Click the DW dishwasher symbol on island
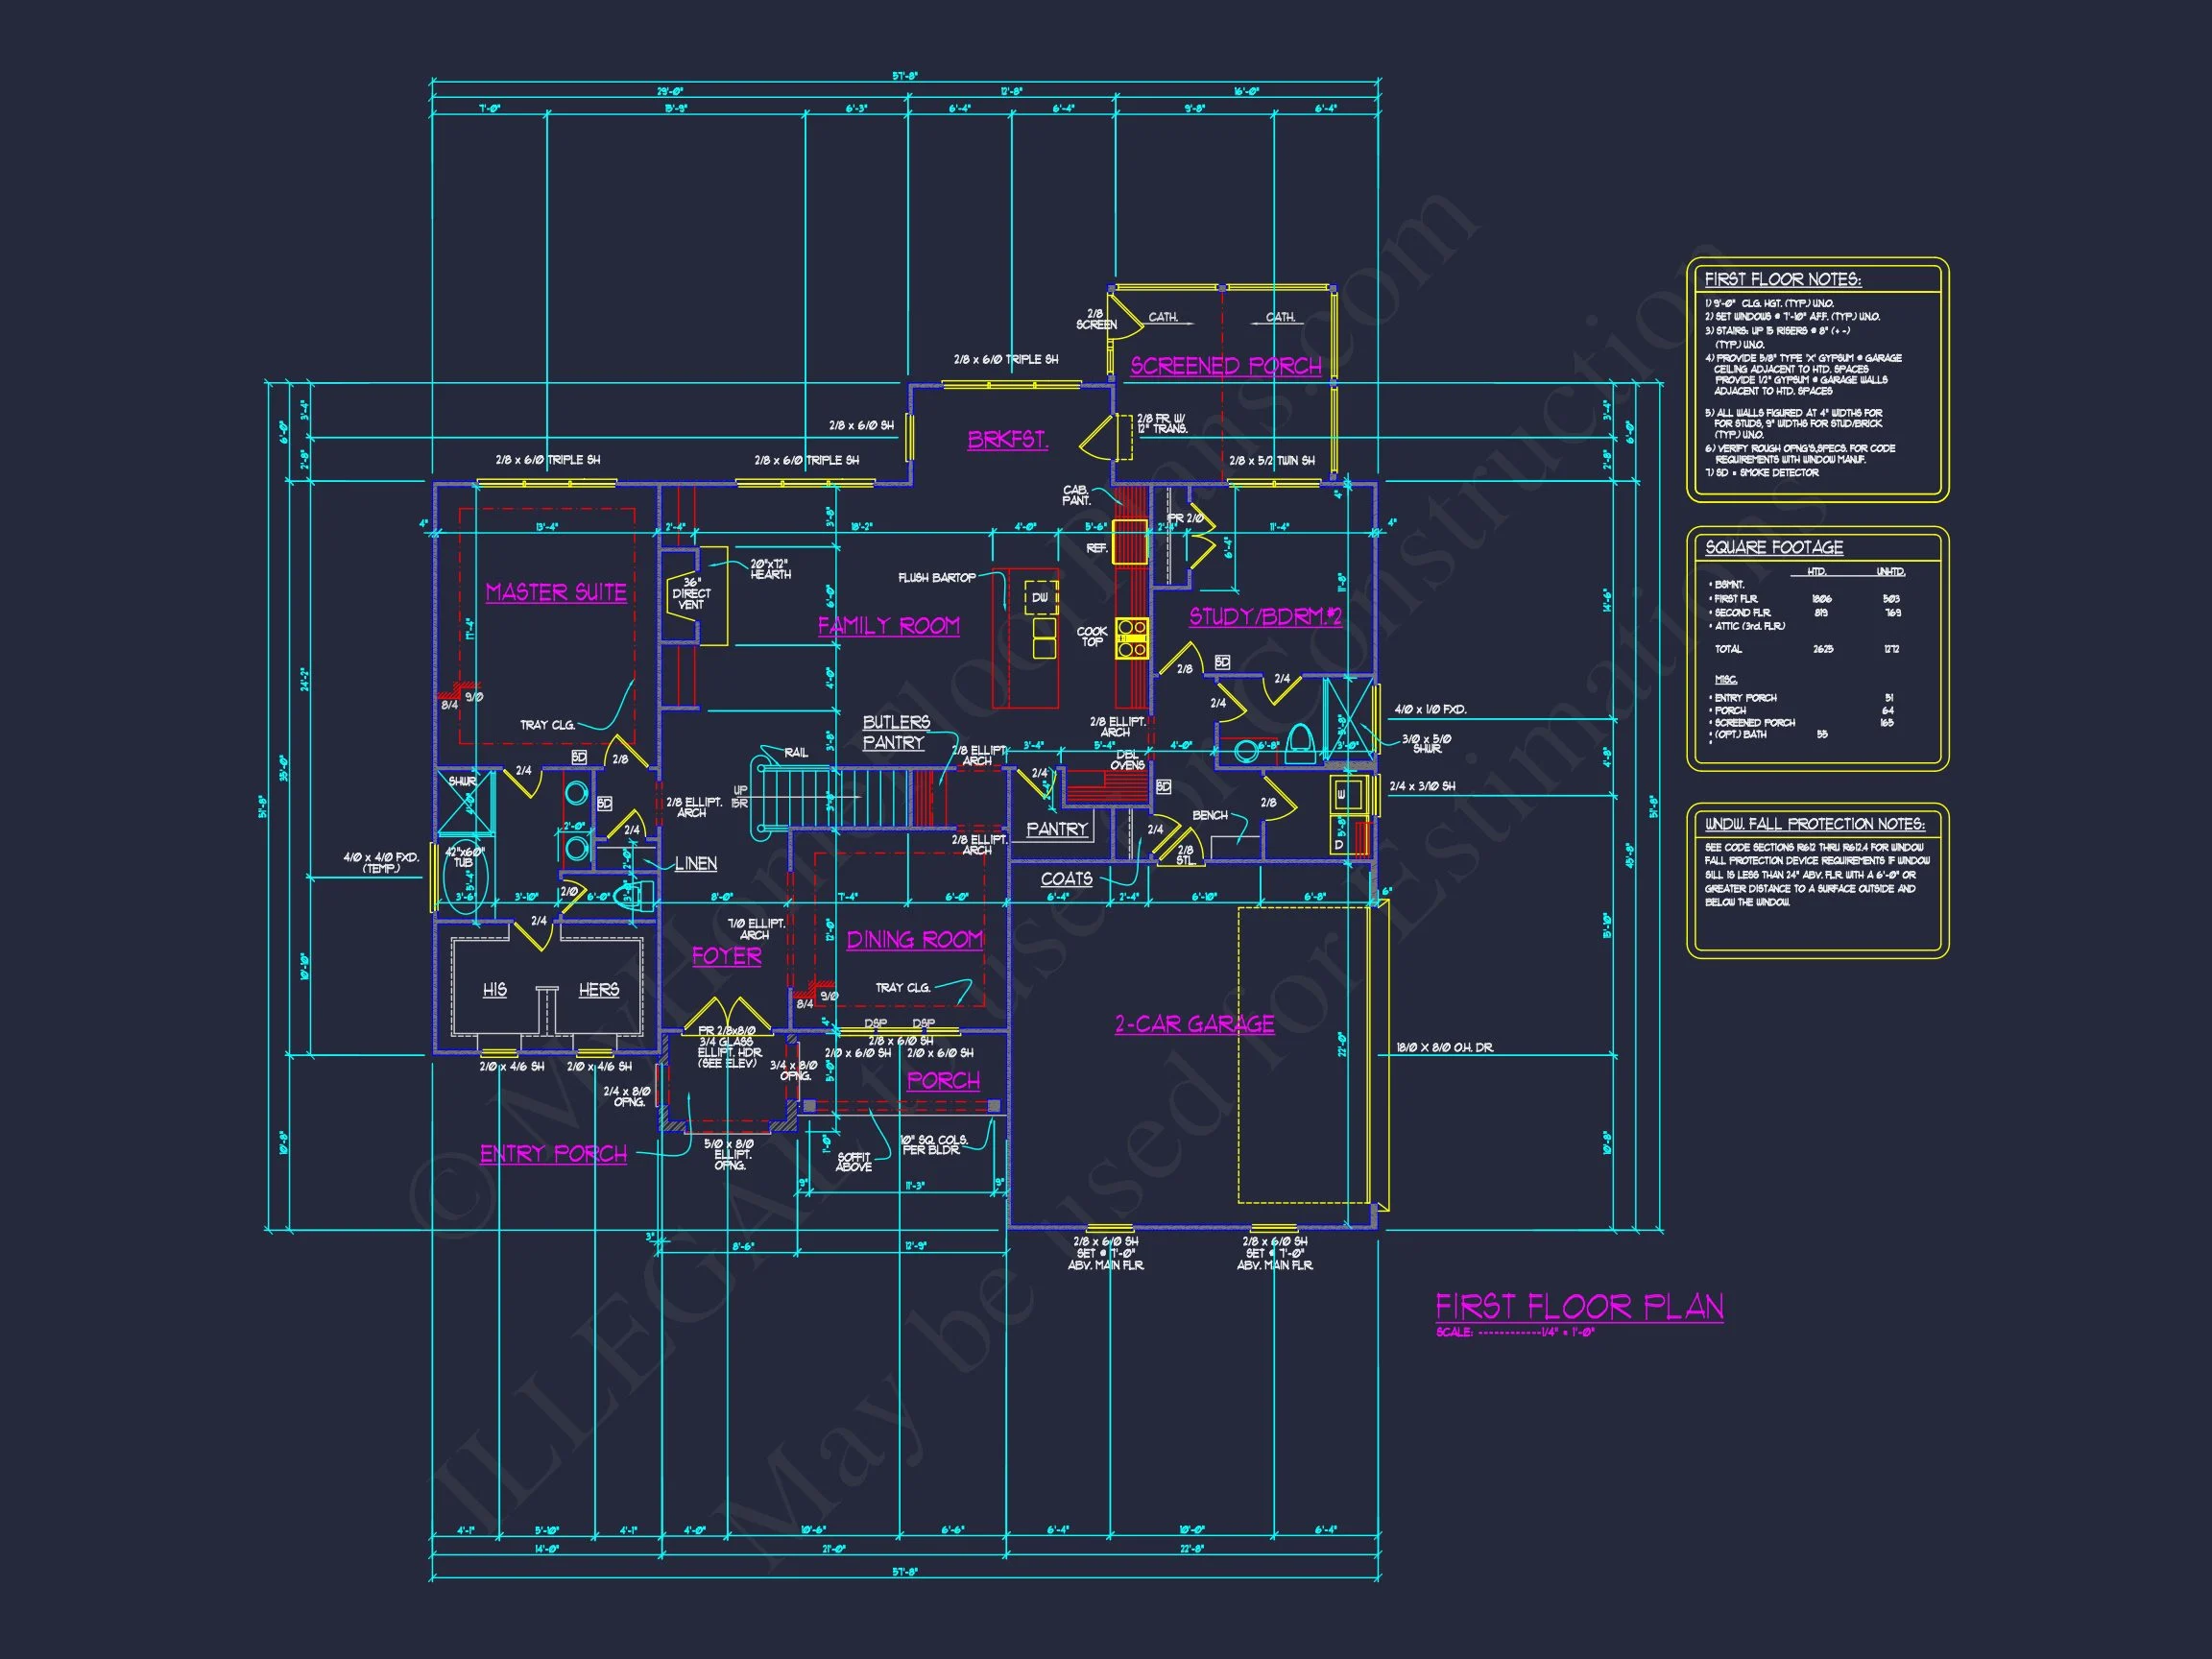The image size is (2212, 1659). (x=1040, y=597)
